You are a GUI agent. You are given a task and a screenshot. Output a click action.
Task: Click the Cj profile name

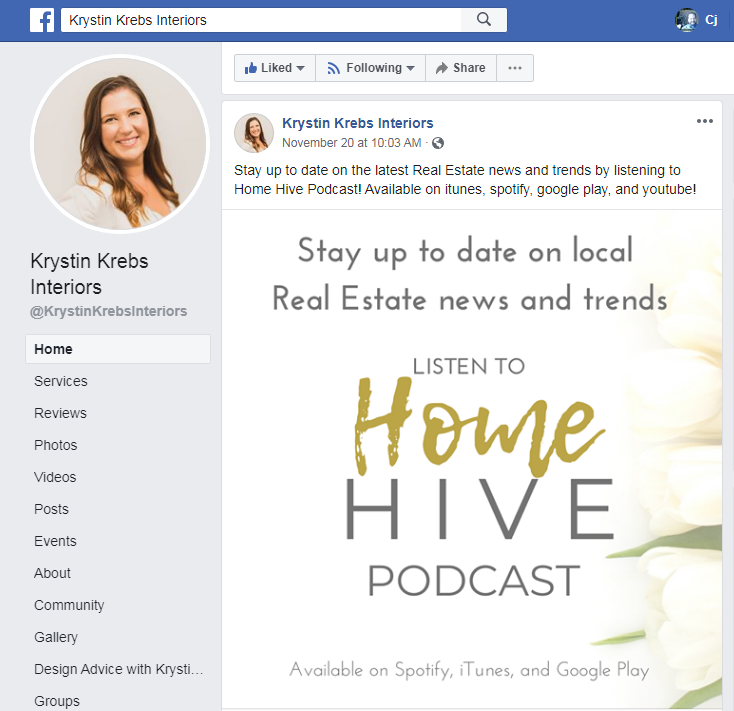(711, 20)
